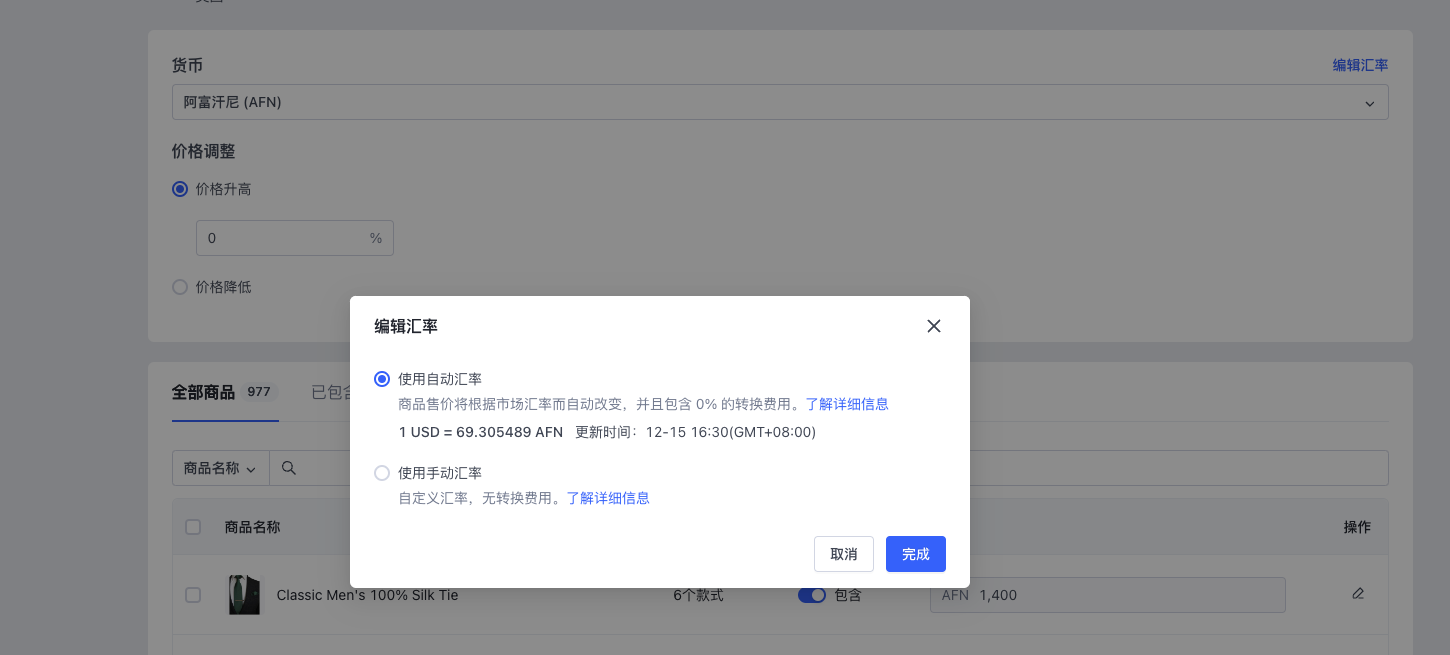Open the 阿富汗尼 (AFN) currency dropdown

click(x=779, y=102)
